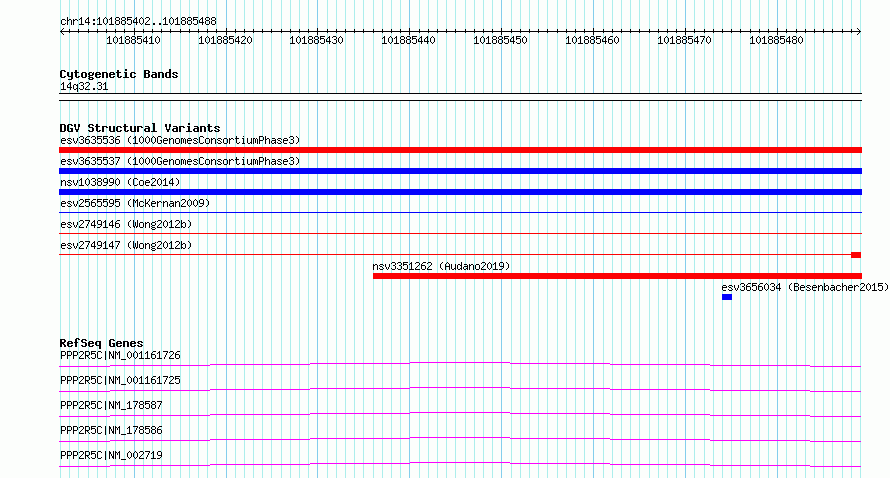Screen dimensions: 890x478
Task: Open the esv2749147 (Wong2012b) label
Action: pos(126,245)
